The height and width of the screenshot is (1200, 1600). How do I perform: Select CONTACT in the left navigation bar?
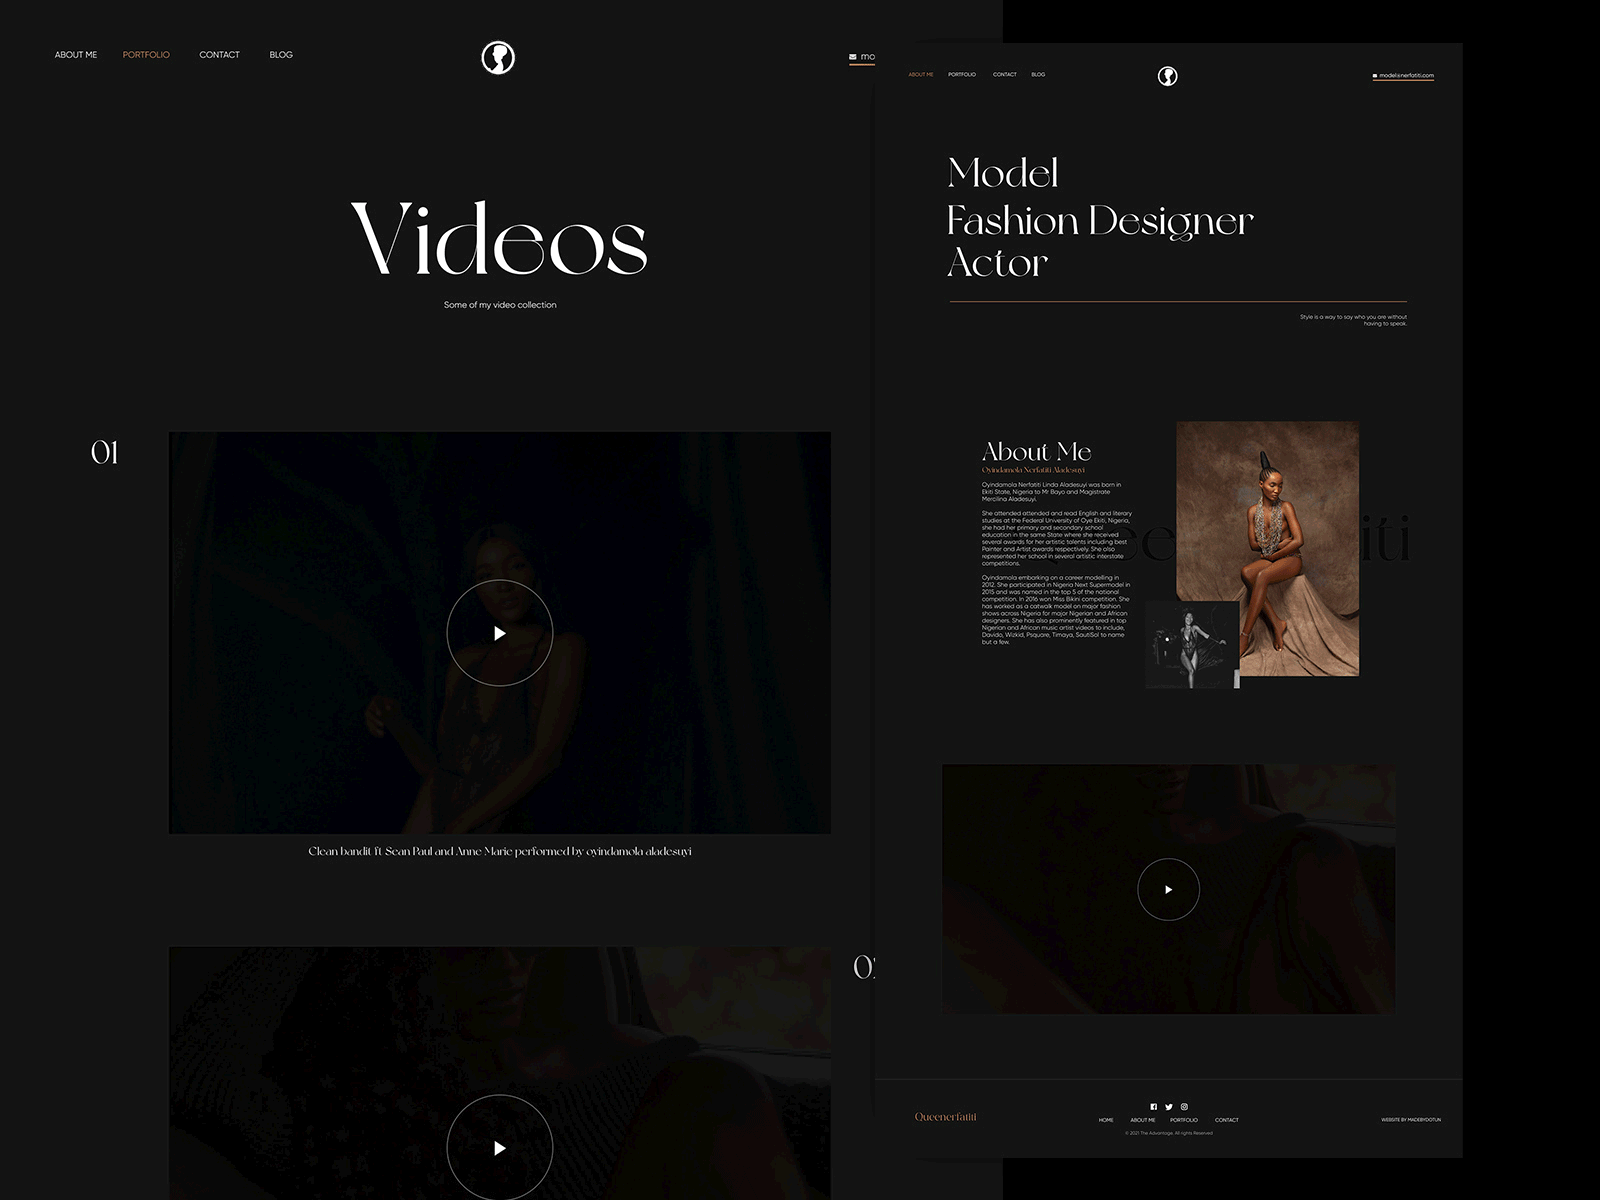(x=219, y=55)
